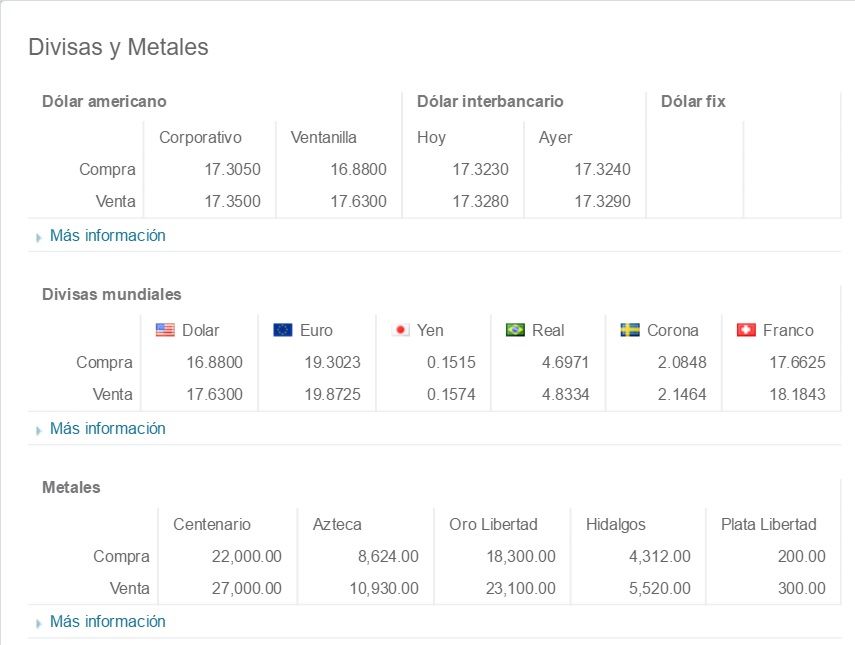The image size is (855, 645).
Task: Select the Swedish flag beside Corona
Action: pyautogui.click(x=628, y=330)
